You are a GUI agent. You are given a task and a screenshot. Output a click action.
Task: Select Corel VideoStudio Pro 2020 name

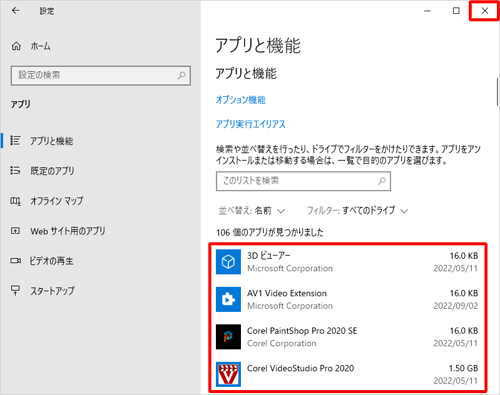tap(301, 368)
